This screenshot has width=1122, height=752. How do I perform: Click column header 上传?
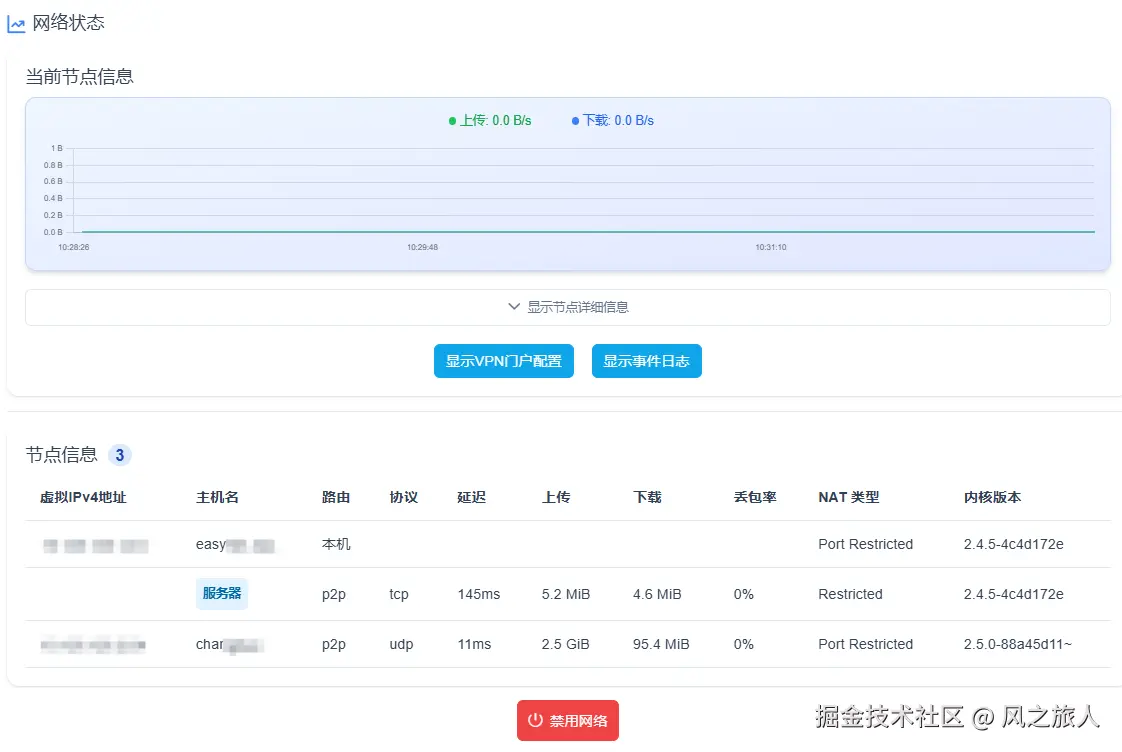click(556, 497)
